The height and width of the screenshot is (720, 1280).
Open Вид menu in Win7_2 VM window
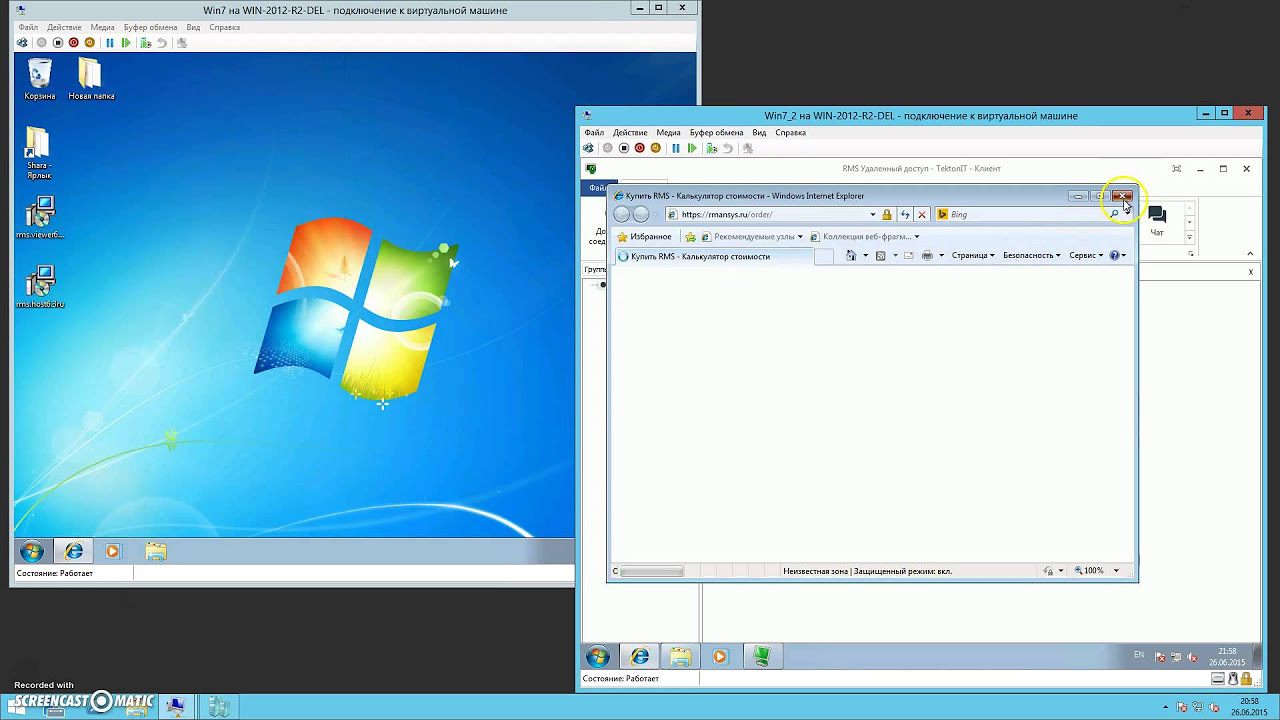pos(759,132)
